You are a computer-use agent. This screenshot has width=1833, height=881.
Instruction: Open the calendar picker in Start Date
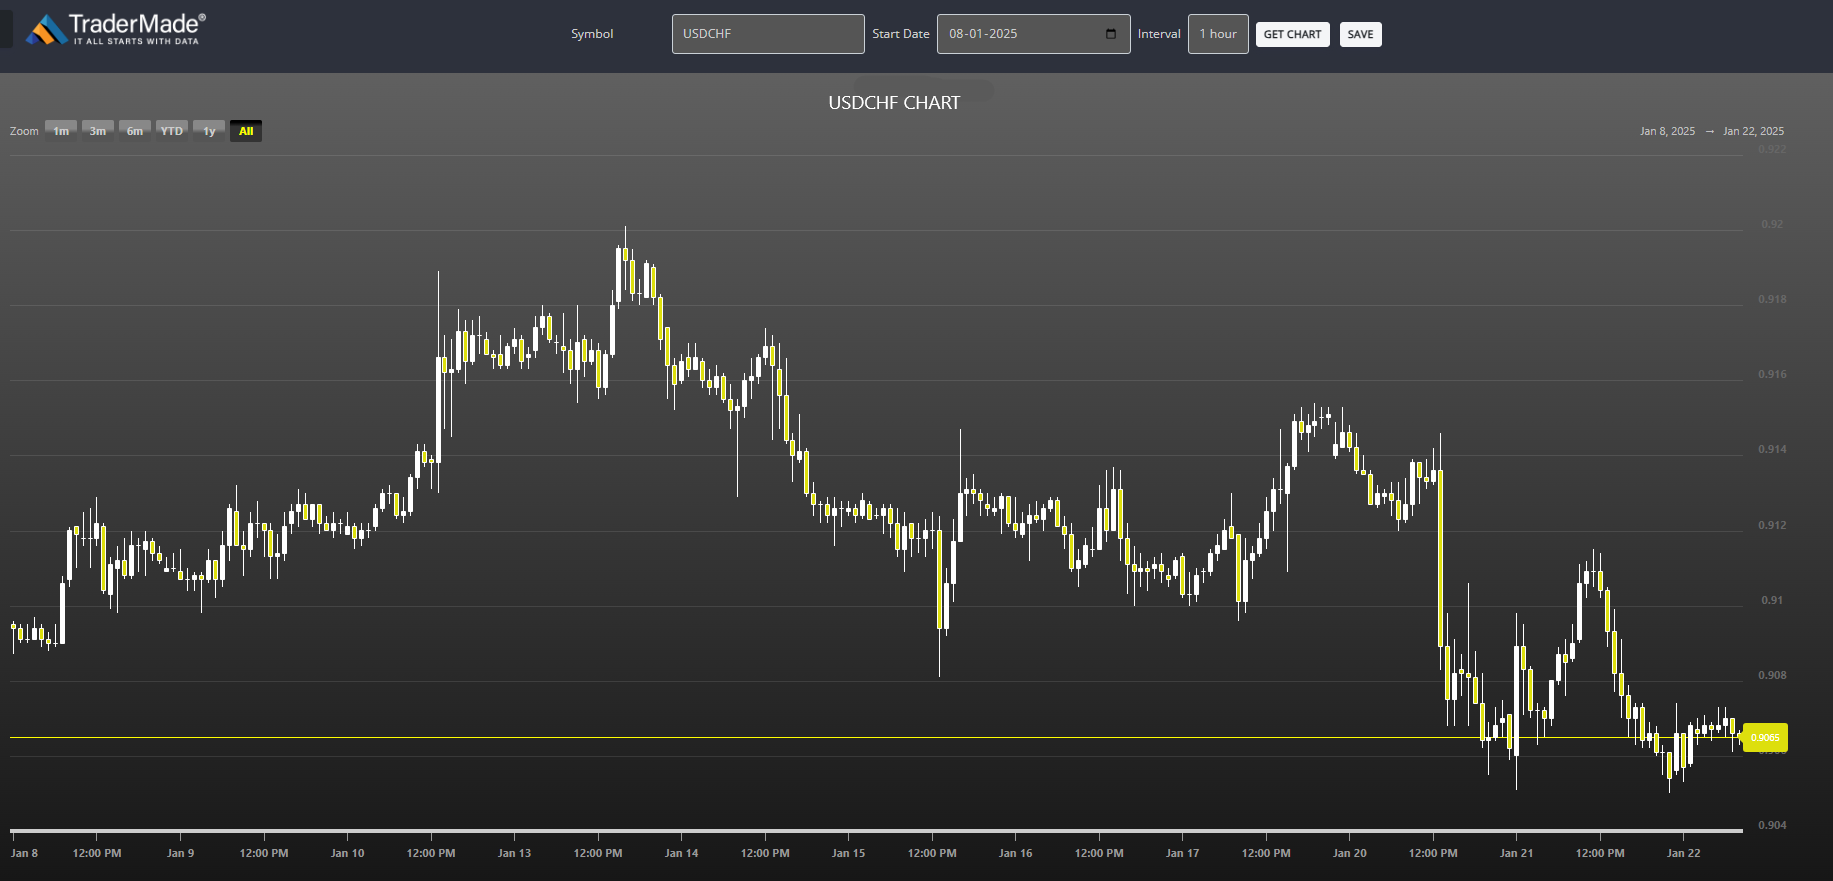[1111, 34]
